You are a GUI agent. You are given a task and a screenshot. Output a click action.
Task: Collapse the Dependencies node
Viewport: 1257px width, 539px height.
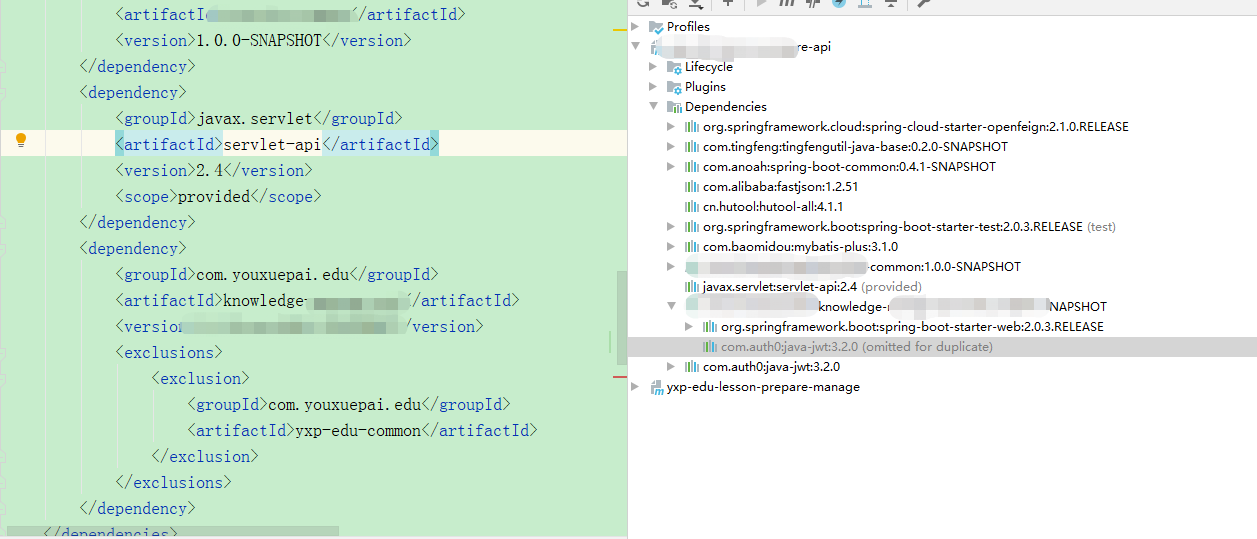tap(654, 107)
